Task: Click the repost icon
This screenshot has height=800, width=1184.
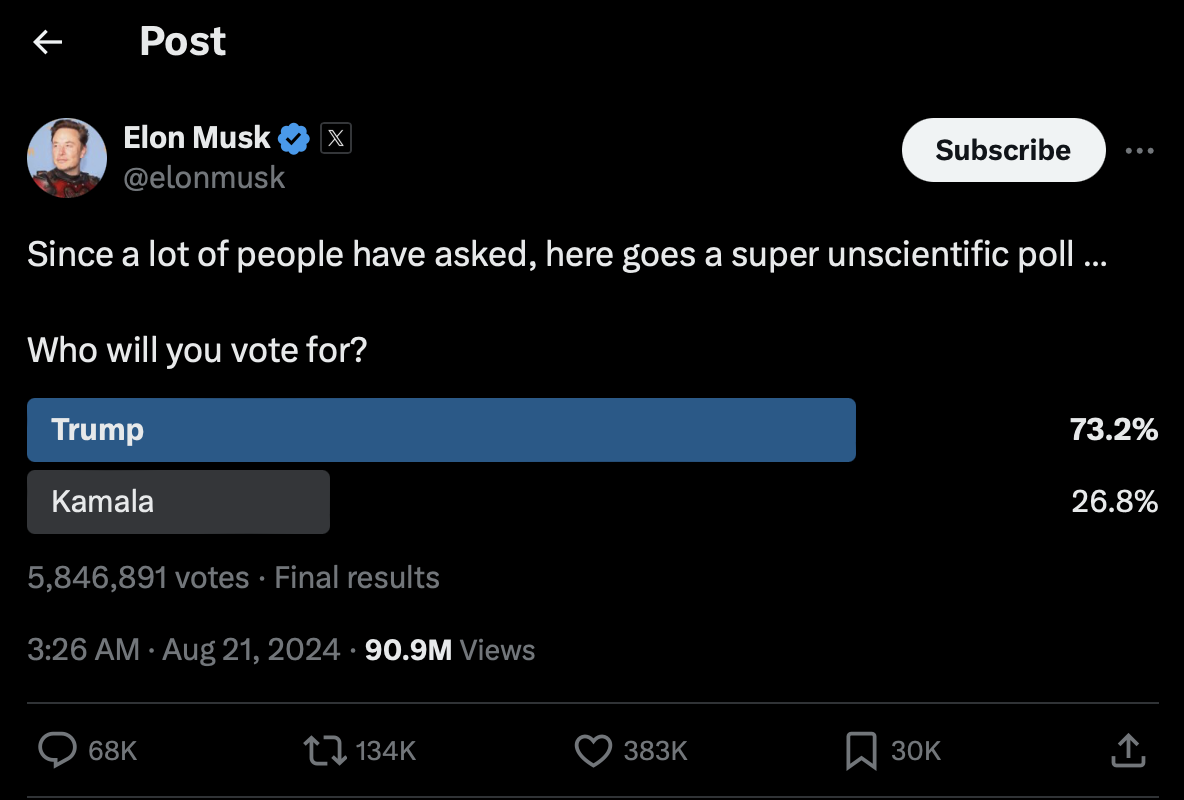Action: click(x=324, y=750)
